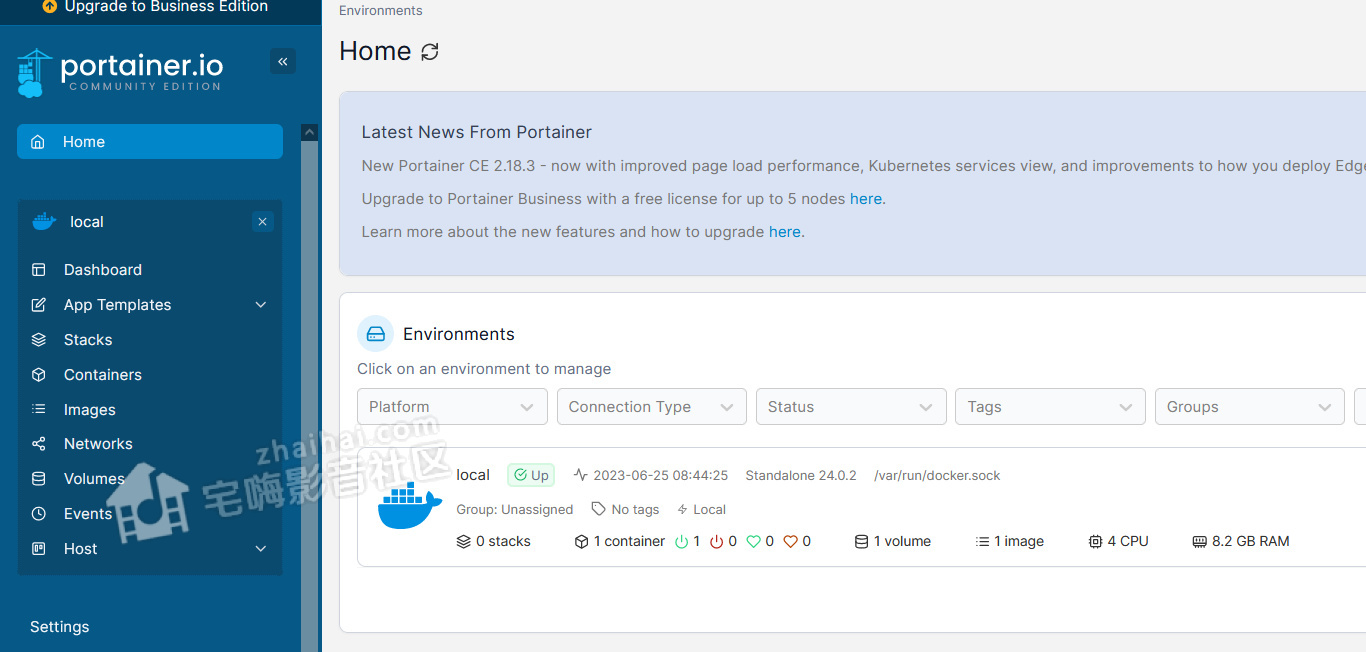
Task: Click the /var/run/docker.sock path text
Action: [x=937, y=476]
